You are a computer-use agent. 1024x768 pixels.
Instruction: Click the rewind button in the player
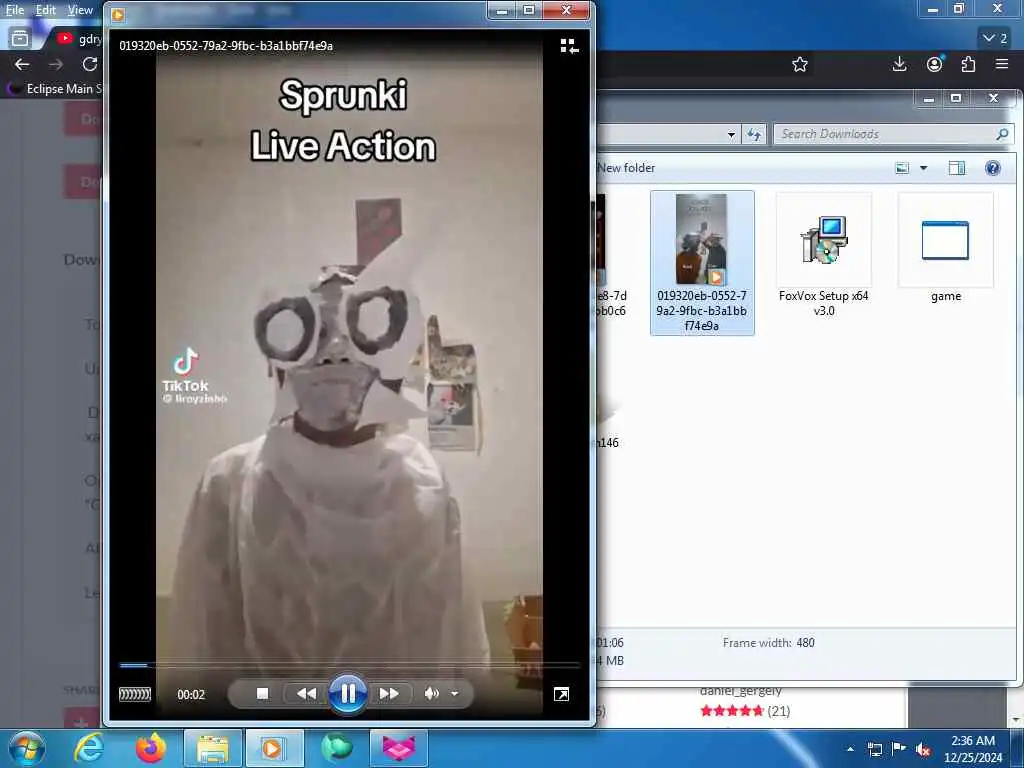pos(306,694)
